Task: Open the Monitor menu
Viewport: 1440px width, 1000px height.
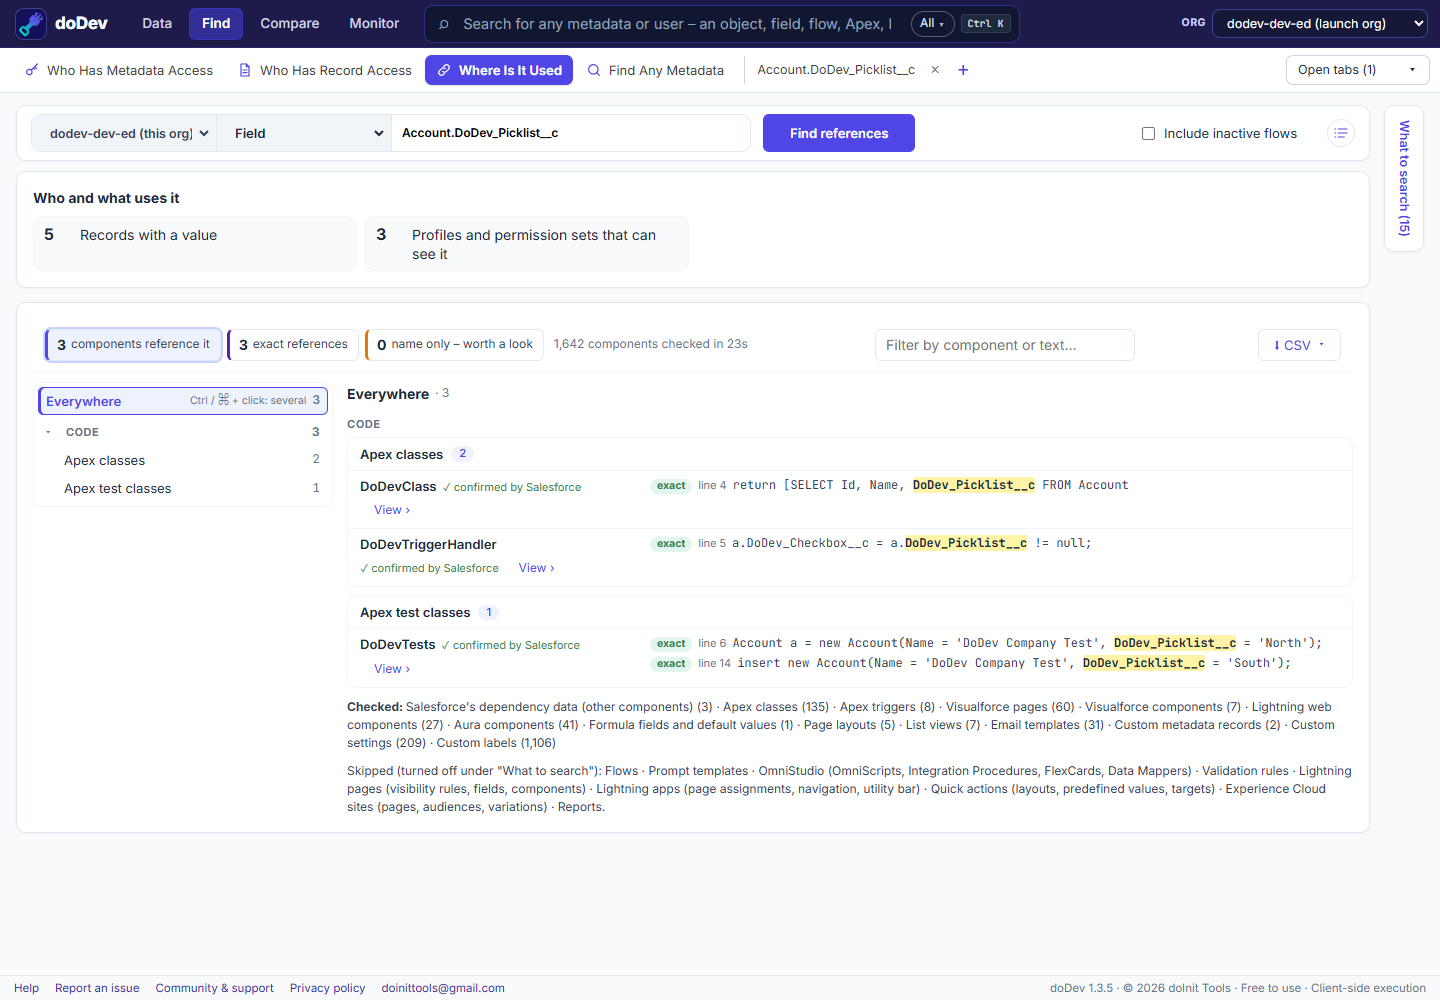Action: pos(374,23)
